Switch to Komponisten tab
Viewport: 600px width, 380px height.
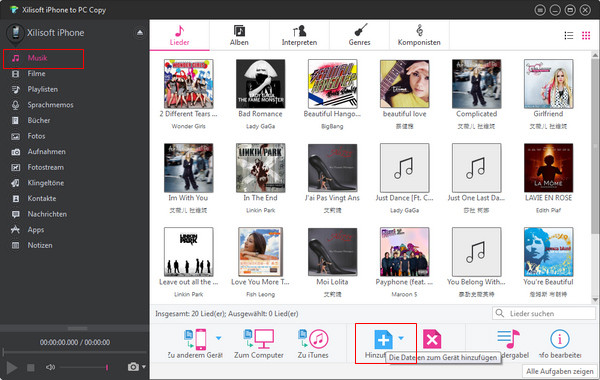point(419,35)
